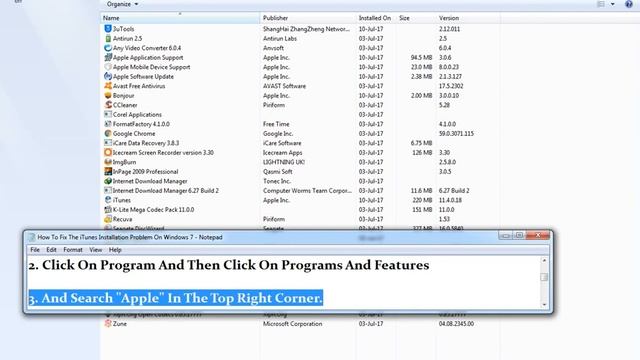Image resolution: width=640 pixels, height=360 pixels.
Task: Open Notepad Format menu
Action: [73, 250]
